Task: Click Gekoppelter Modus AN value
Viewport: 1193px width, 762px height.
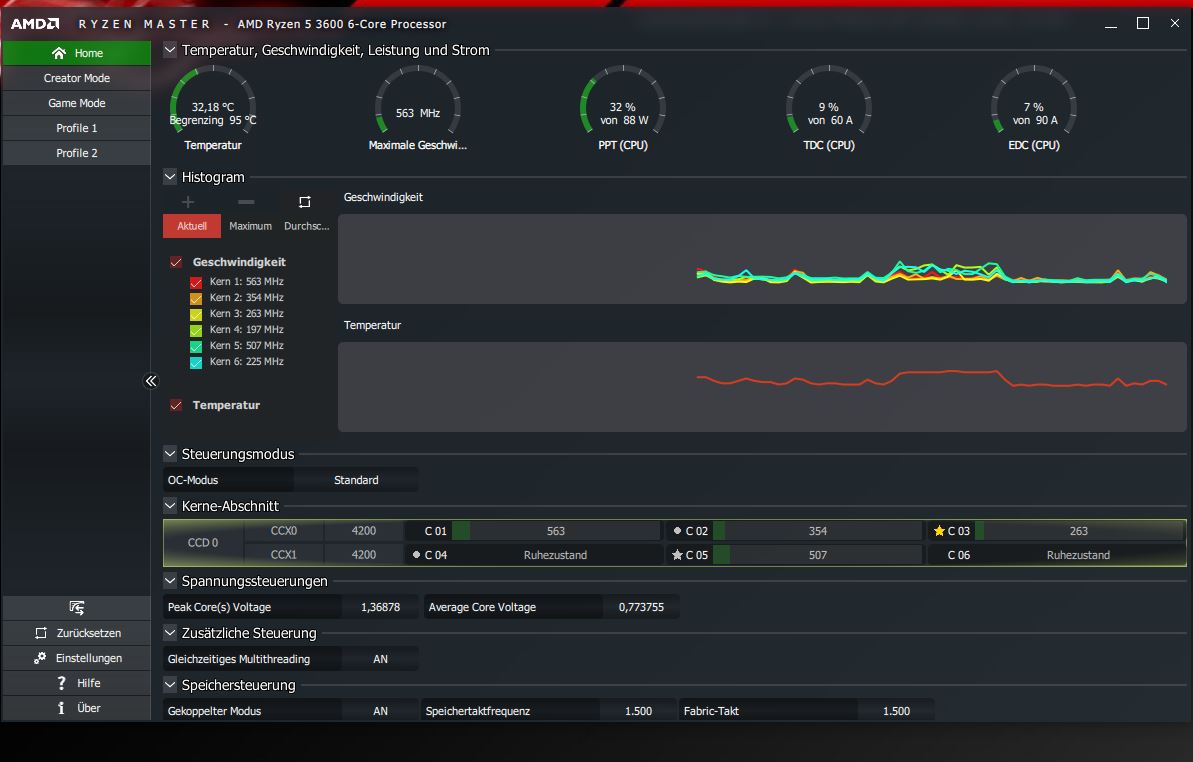Action: [380, 711]
